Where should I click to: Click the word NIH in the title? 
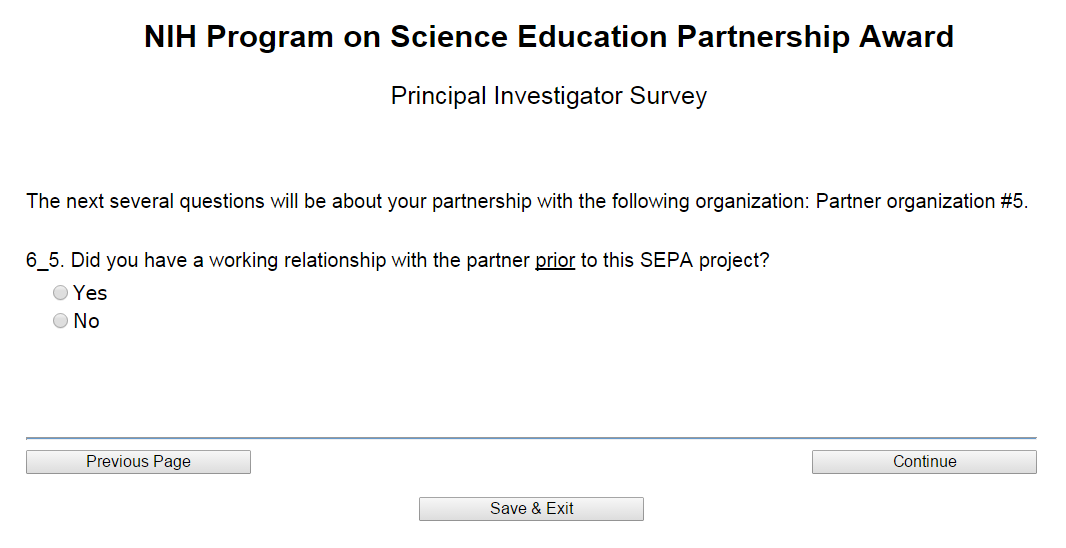(x=172, y=37)
